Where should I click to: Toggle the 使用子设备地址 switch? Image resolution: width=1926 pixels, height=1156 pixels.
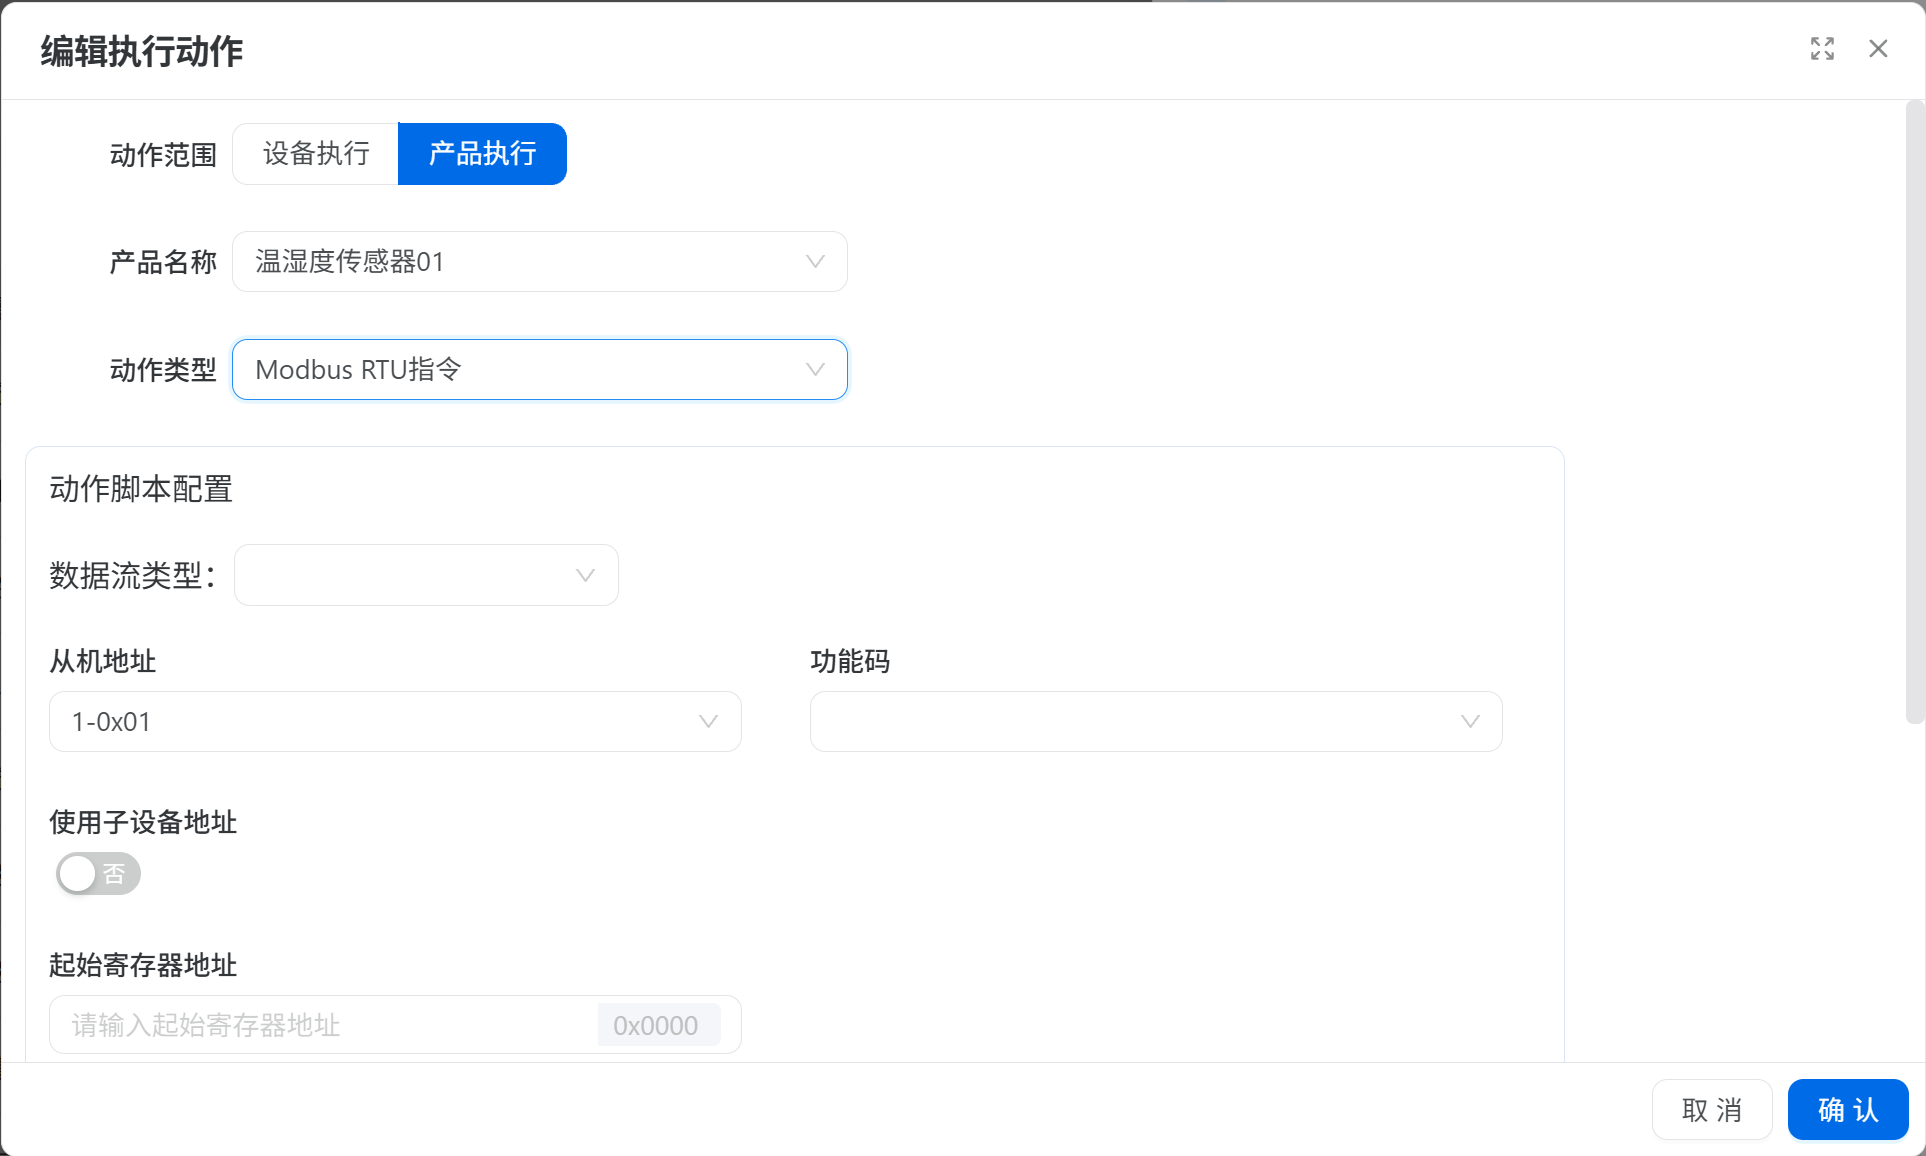coord(98,874)
